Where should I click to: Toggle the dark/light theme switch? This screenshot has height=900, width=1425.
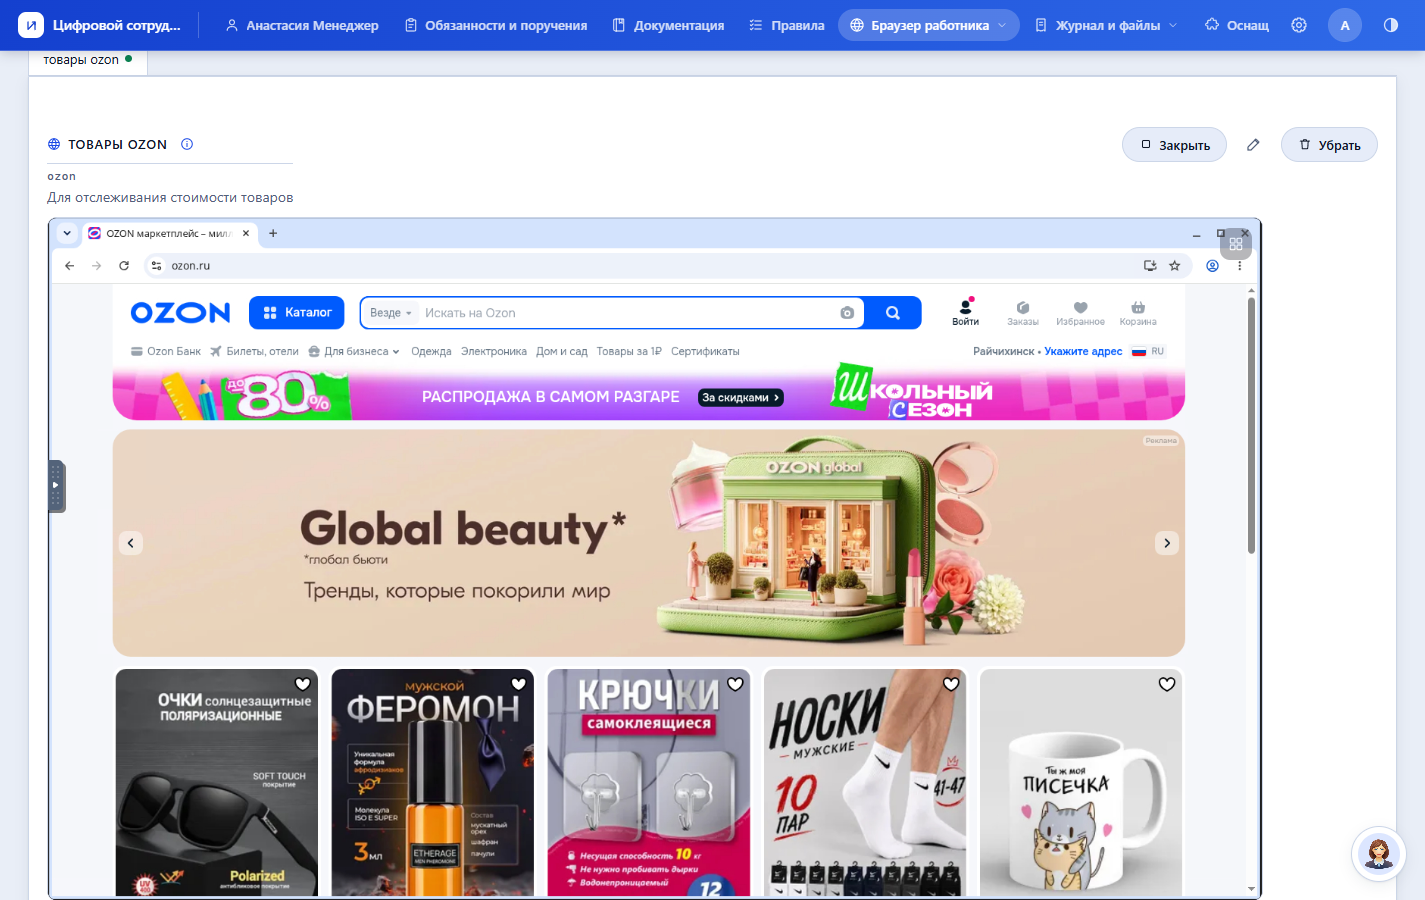[1391, 25]
